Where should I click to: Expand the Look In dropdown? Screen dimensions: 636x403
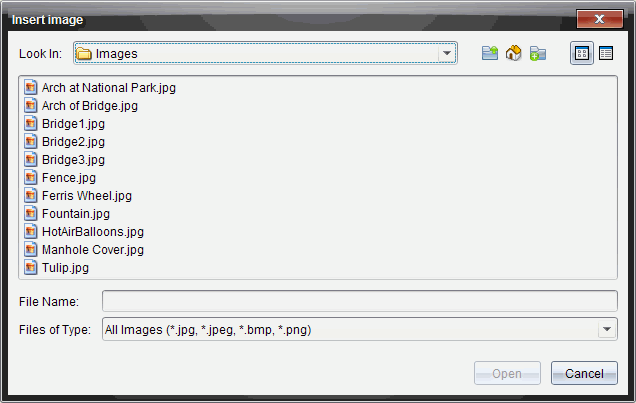click(447, 54)
